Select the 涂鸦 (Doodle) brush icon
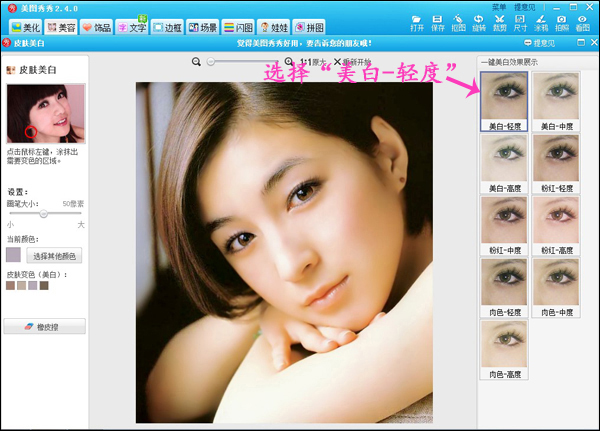Image resolution: width=600 pixels, height=431 pixels. click(541, 23)
